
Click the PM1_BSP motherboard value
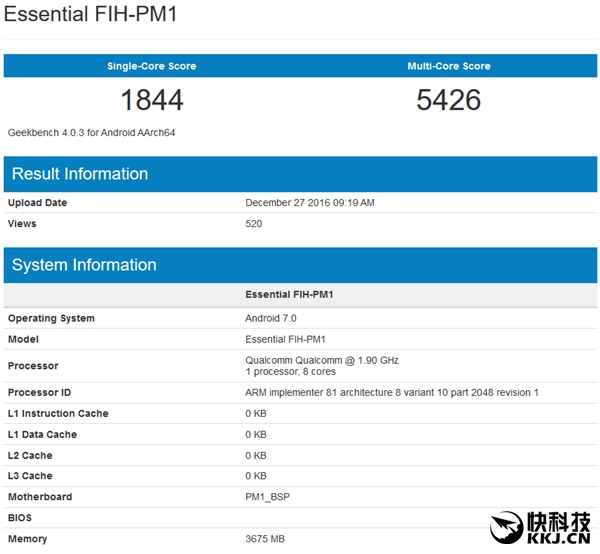pyautogui.click(x=270, y=497)
